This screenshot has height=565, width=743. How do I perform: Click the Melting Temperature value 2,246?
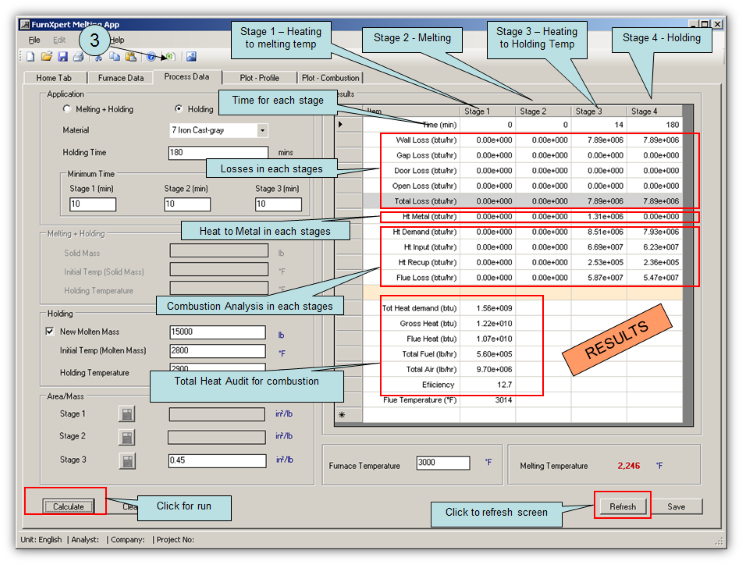pos(629,466)
